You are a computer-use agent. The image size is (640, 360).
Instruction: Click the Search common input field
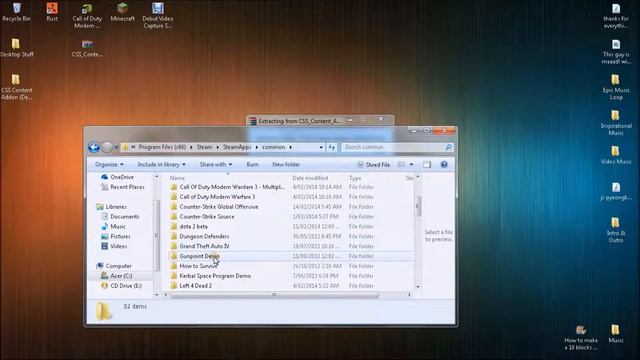[397, 147]
